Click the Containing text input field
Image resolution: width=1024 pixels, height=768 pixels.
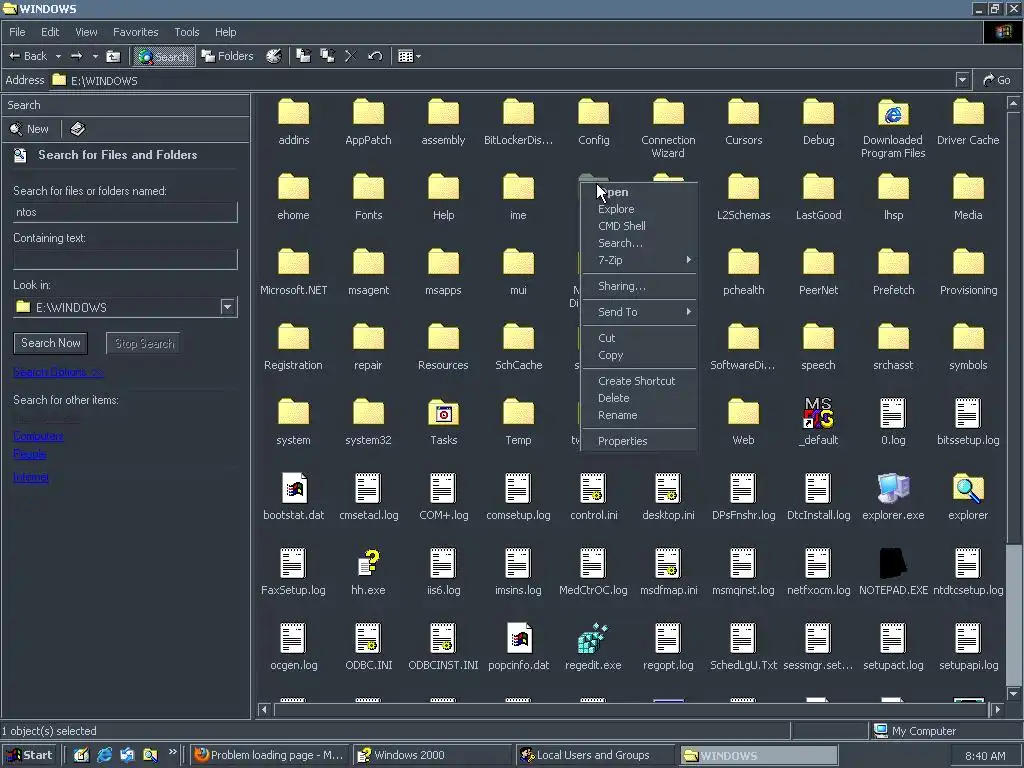pyautogui.click(x=125, y=259)
